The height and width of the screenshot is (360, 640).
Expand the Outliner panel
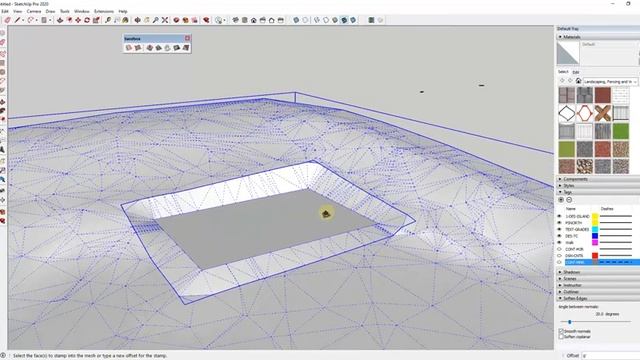click(x=560, y=292)
